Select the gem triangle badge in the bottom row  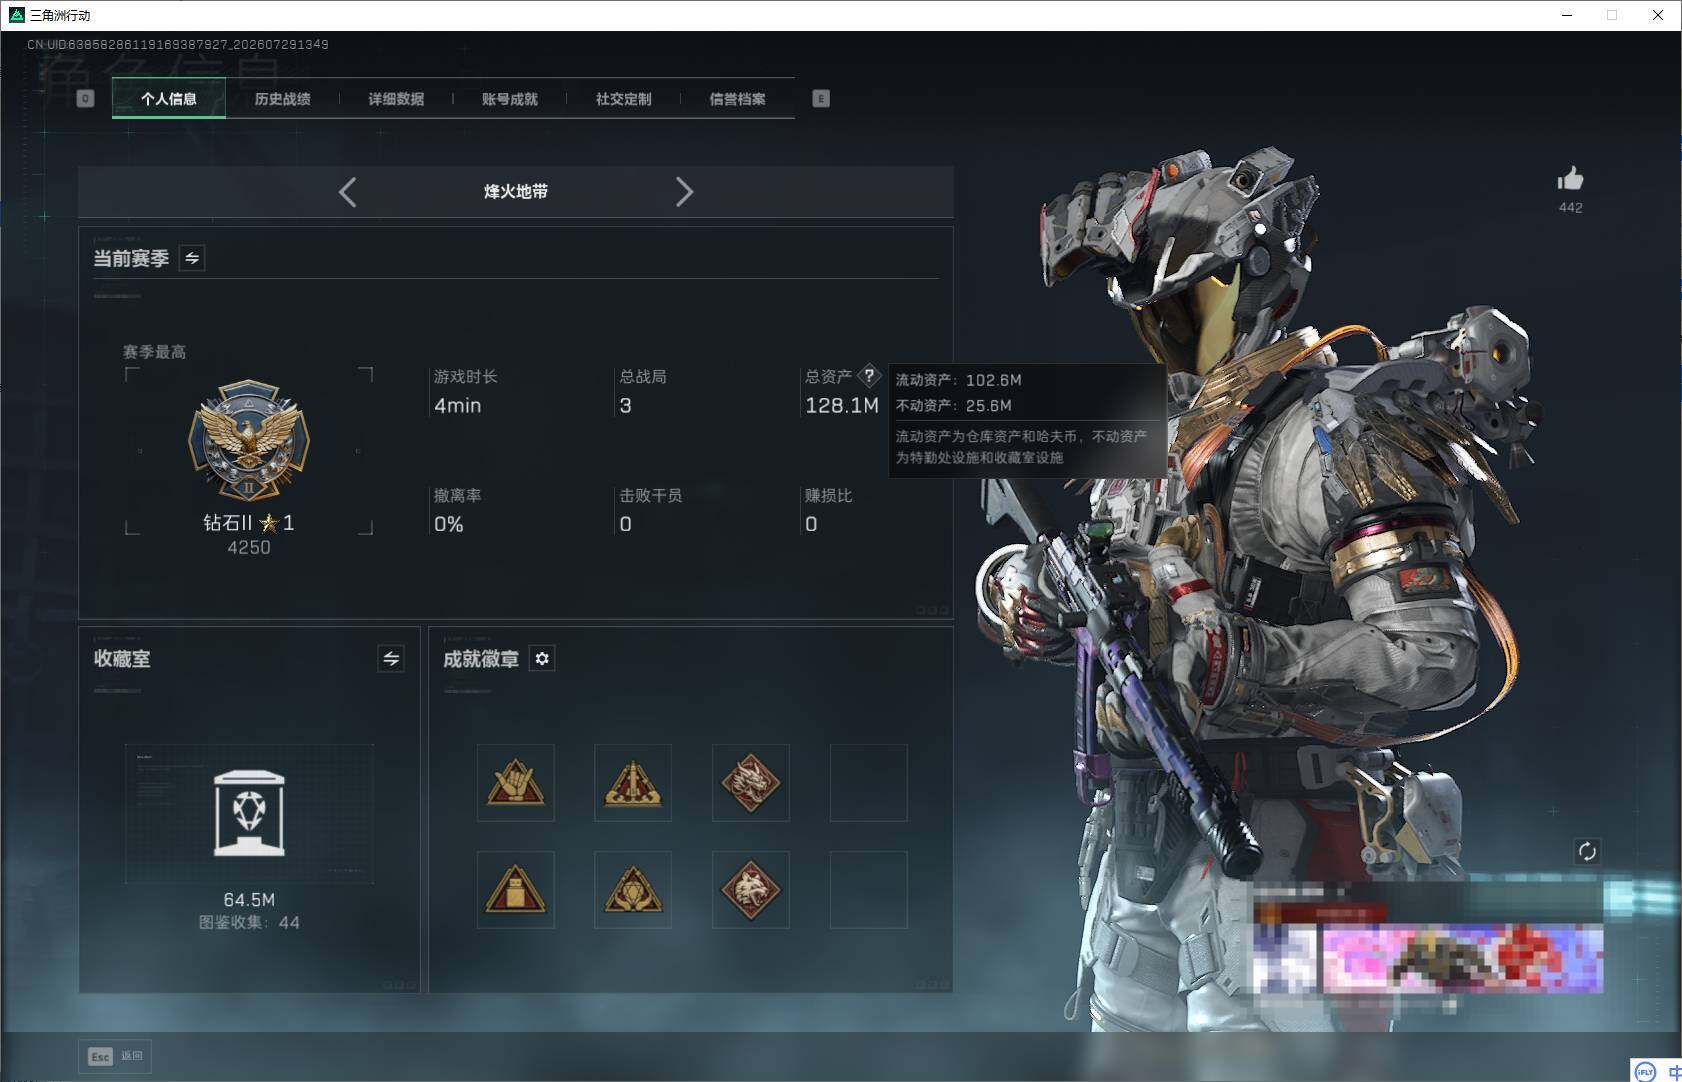click(x=633, y=890)
